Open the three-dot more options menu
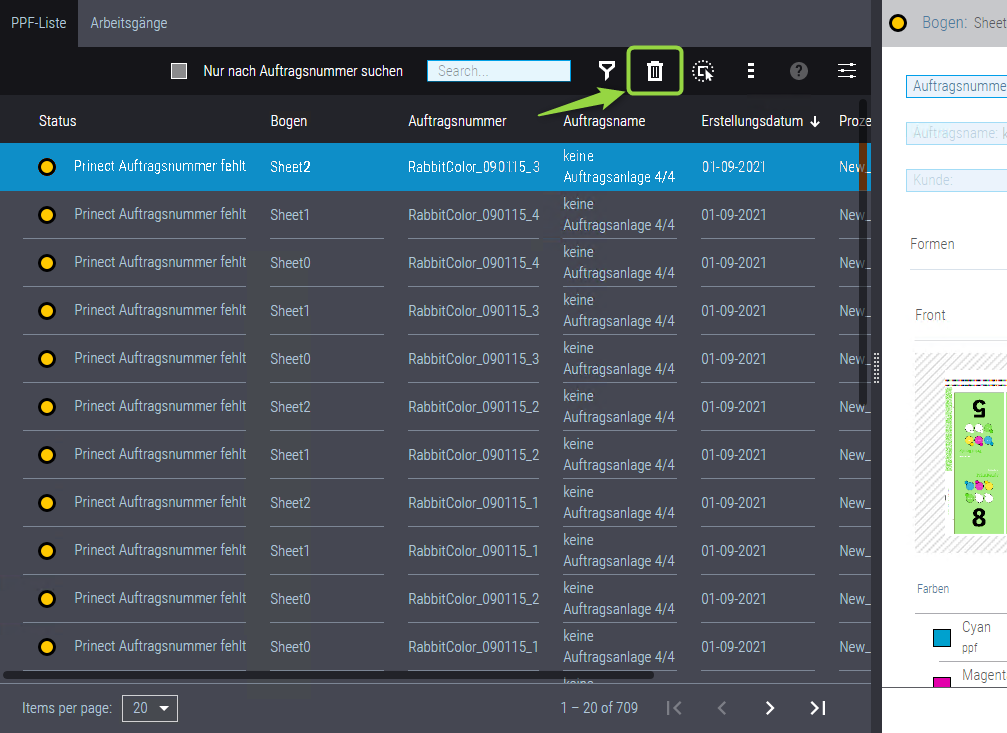Screen dimensions: 1007x733 [x=751, y=71]
